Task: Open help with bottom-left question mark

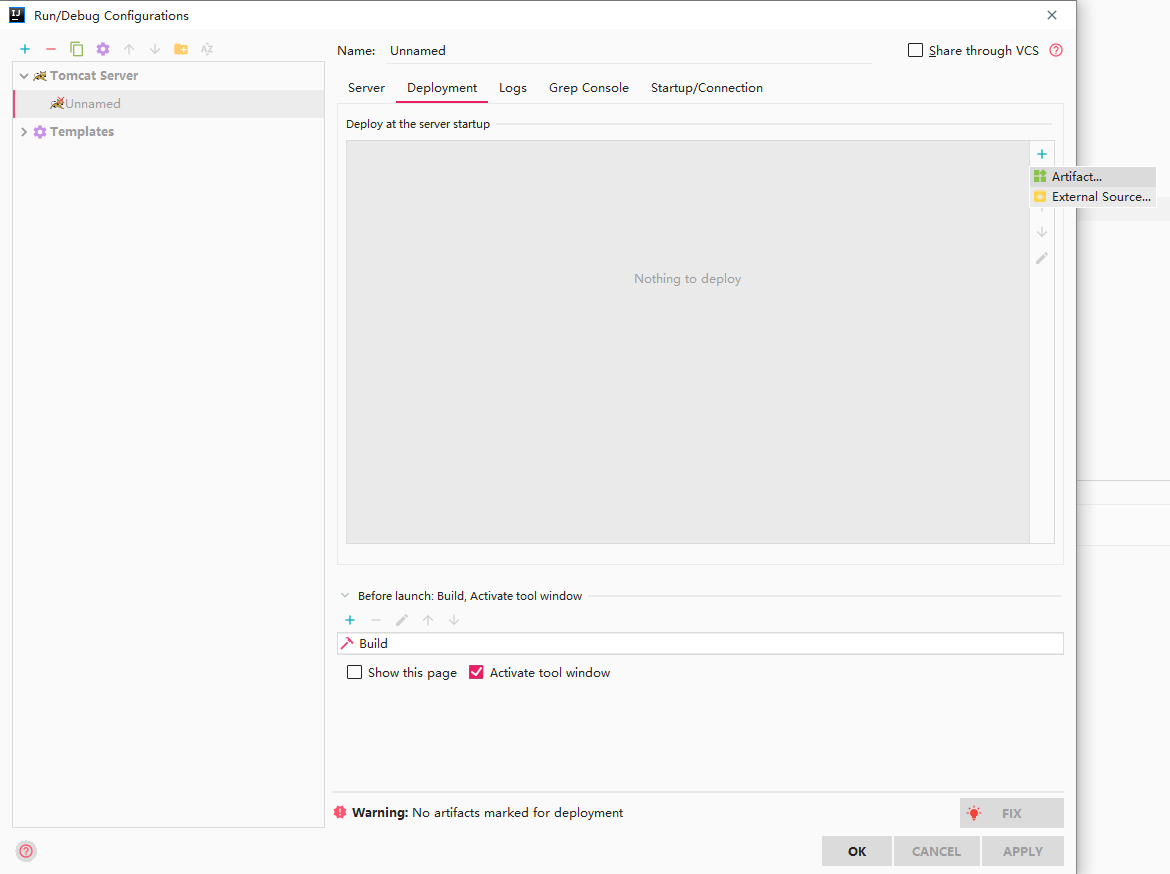Action: pyautogui.click(x=26, y=851)
